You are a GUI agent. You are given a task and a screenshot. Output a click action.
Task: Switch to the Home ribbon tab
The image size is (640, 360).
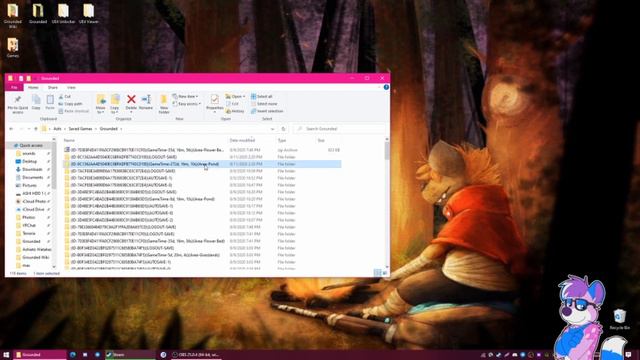33,87
